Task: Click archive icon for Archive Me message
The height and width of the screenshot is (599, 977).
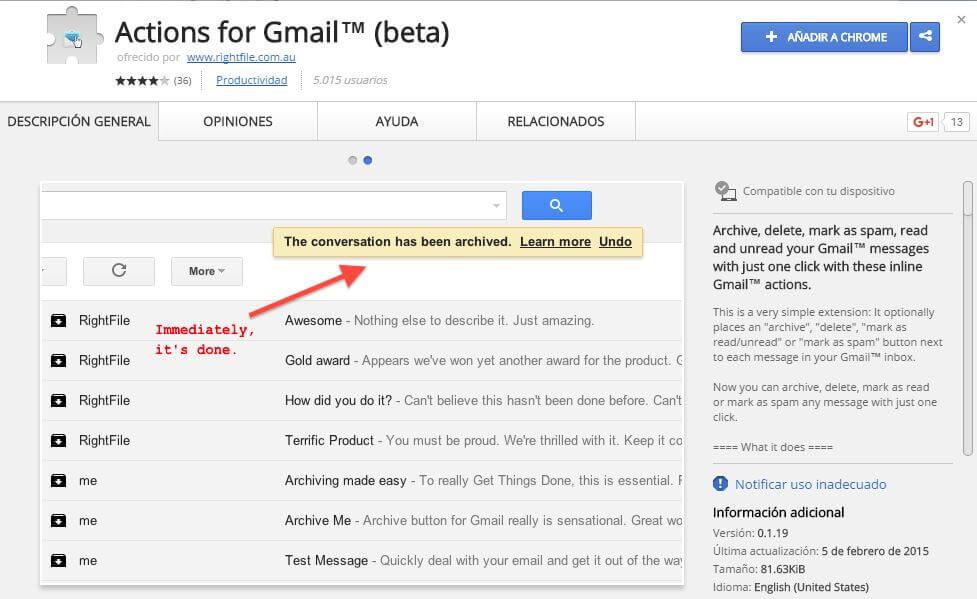Action: click(x=58, y=520)
